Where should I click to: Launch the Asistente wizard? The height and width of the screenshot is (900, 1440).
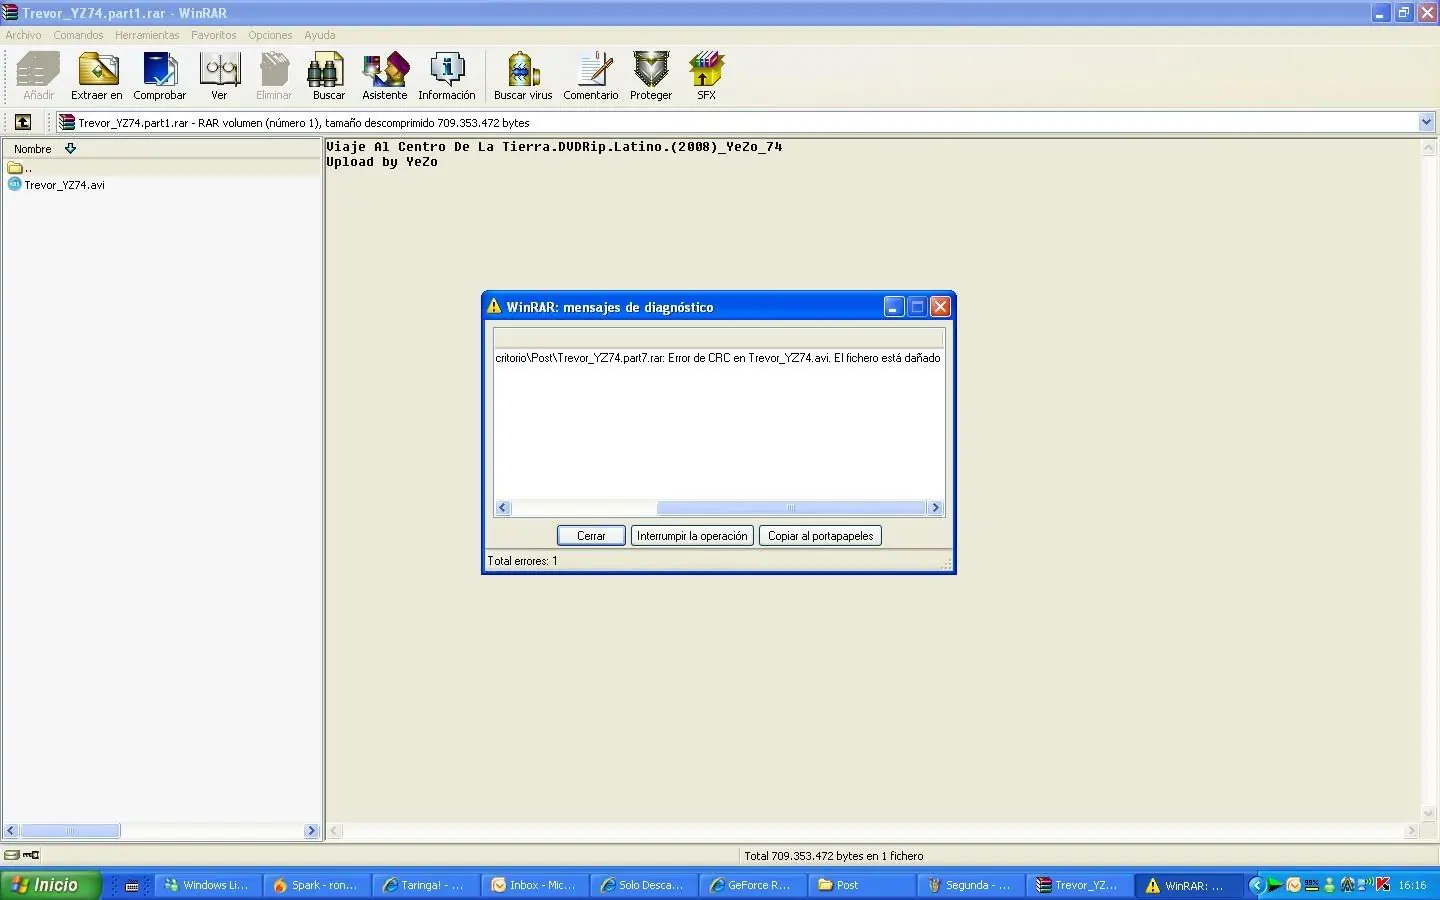click(385, 76)
